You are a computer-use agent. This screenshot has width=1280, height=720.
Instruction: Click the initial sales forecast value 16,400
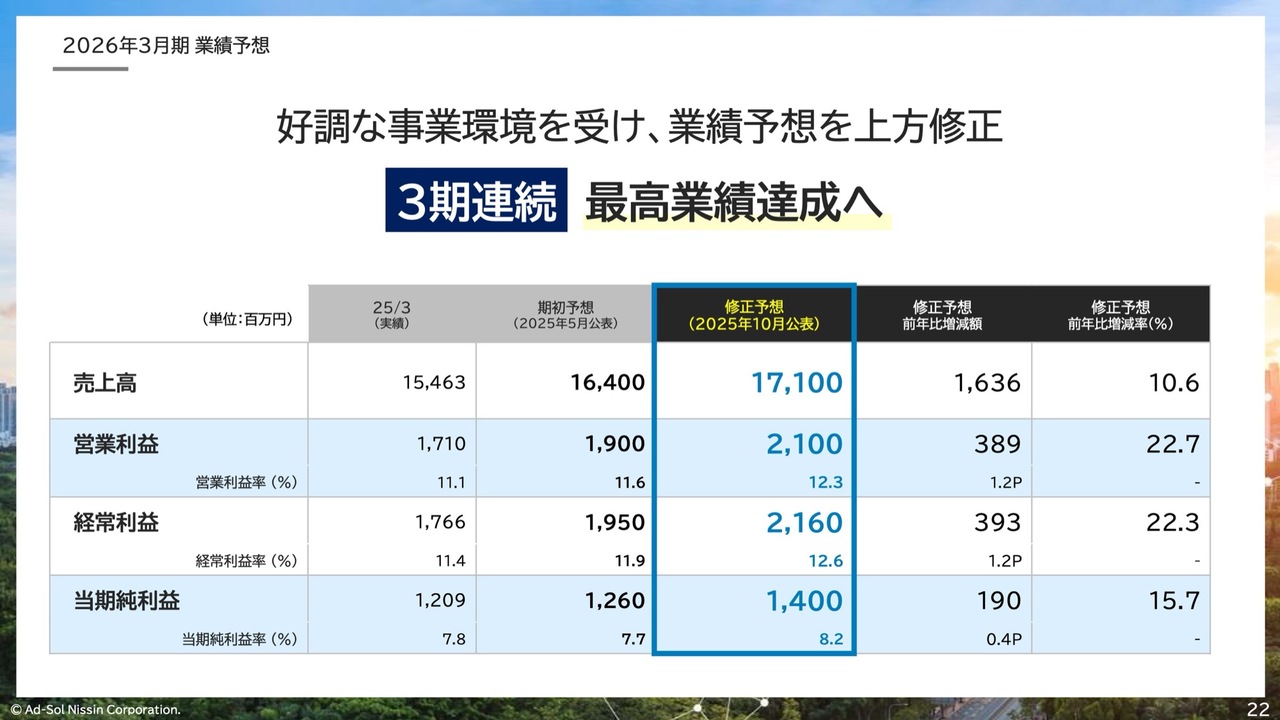[x=607, y=382]
